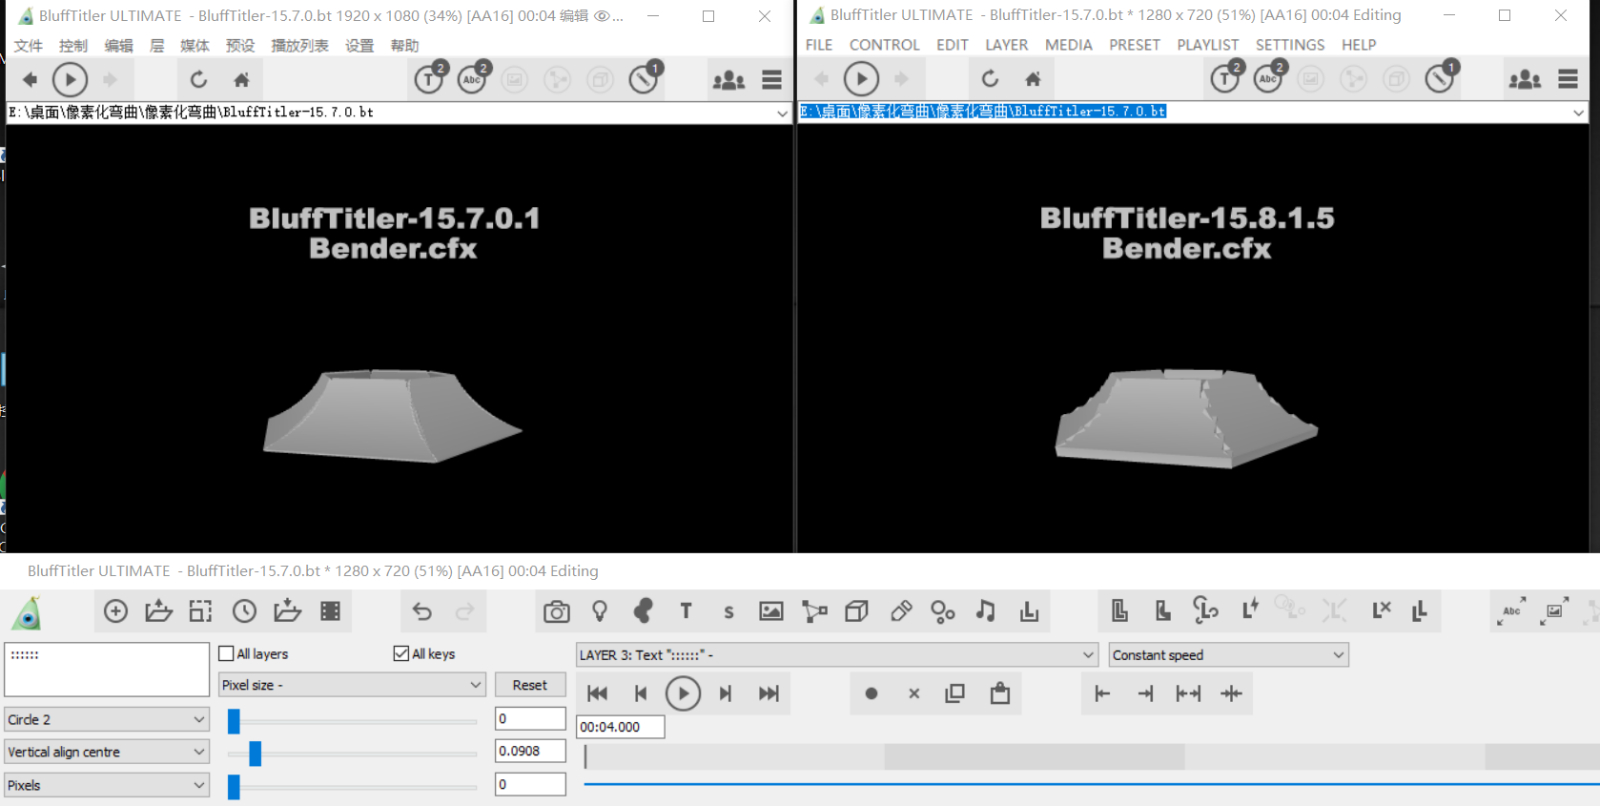Open the Pixel size property dropdown
The width and height of the screenshot is (1600, 806).
click(352, 685)
